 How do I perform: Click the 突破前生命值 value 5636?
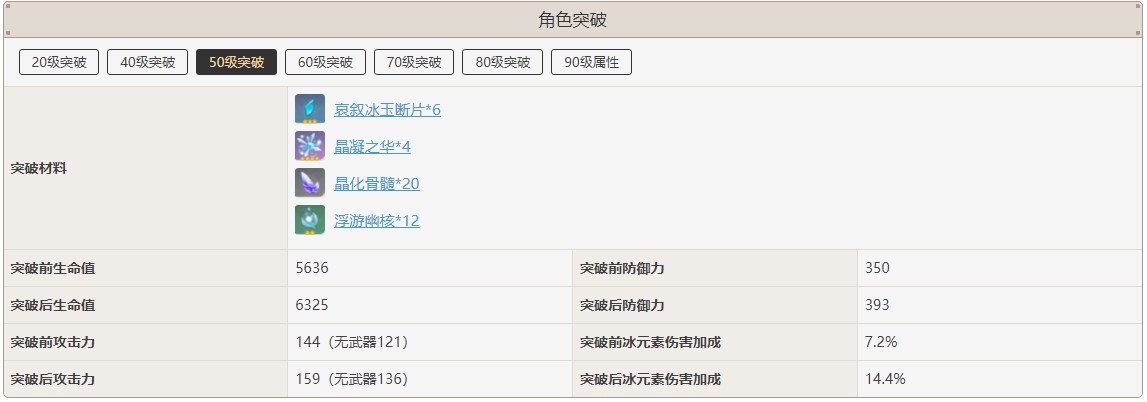(x=312, y=268)
